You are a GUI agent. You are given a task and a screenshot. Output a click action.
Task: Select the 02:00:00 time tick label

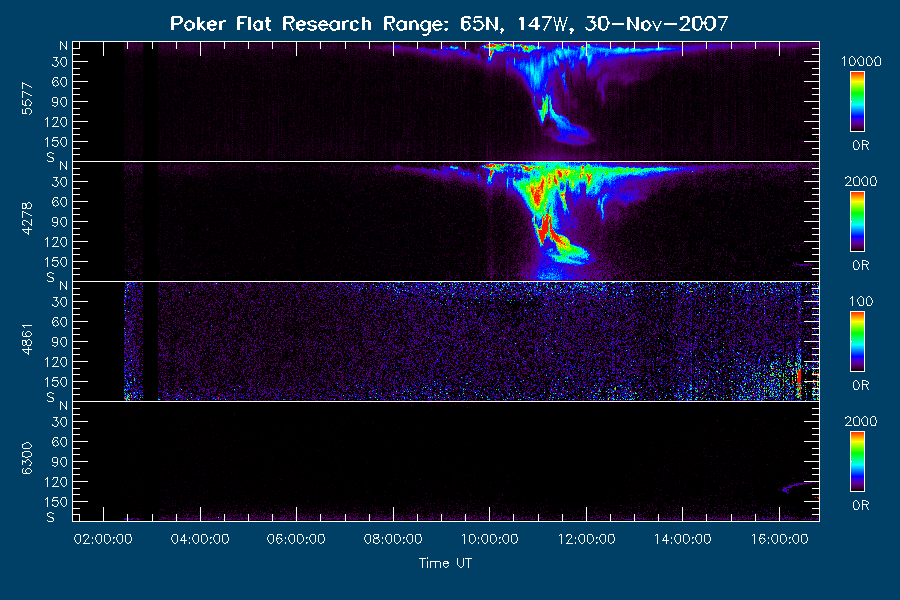coord(103,539)
